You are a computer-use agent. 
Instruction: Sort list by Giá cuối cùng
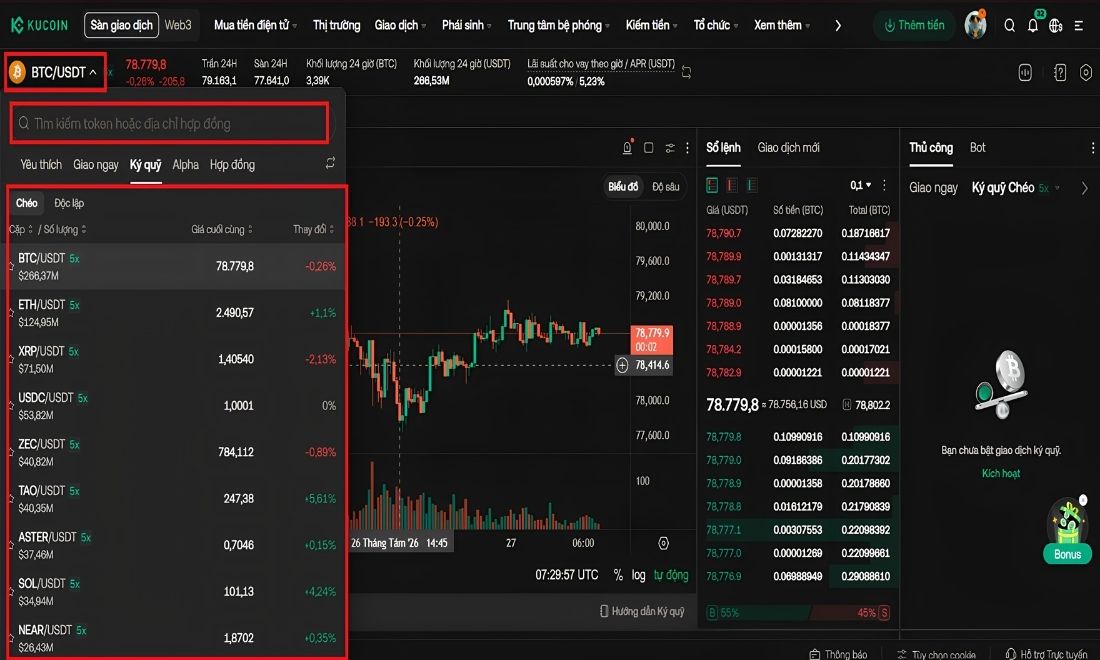pyautogui.click(x=222, y=229)
